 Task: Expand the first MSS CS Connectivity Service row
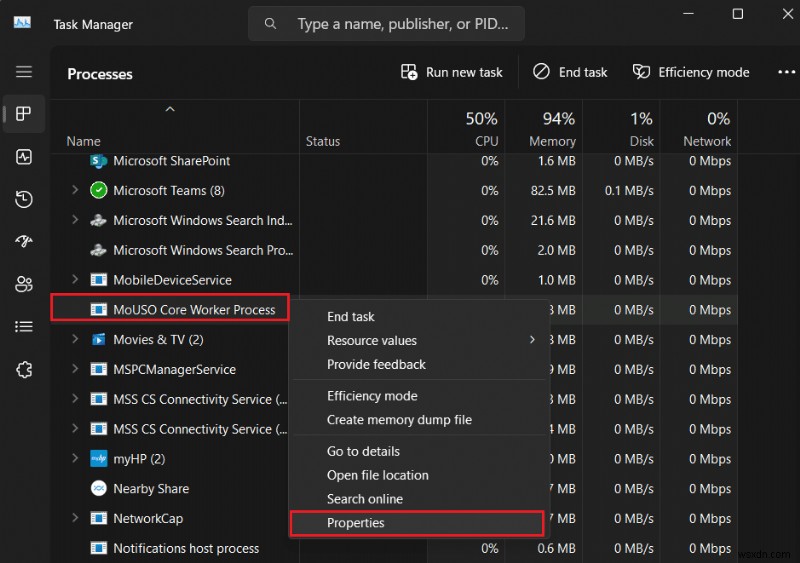pos(75,398)
